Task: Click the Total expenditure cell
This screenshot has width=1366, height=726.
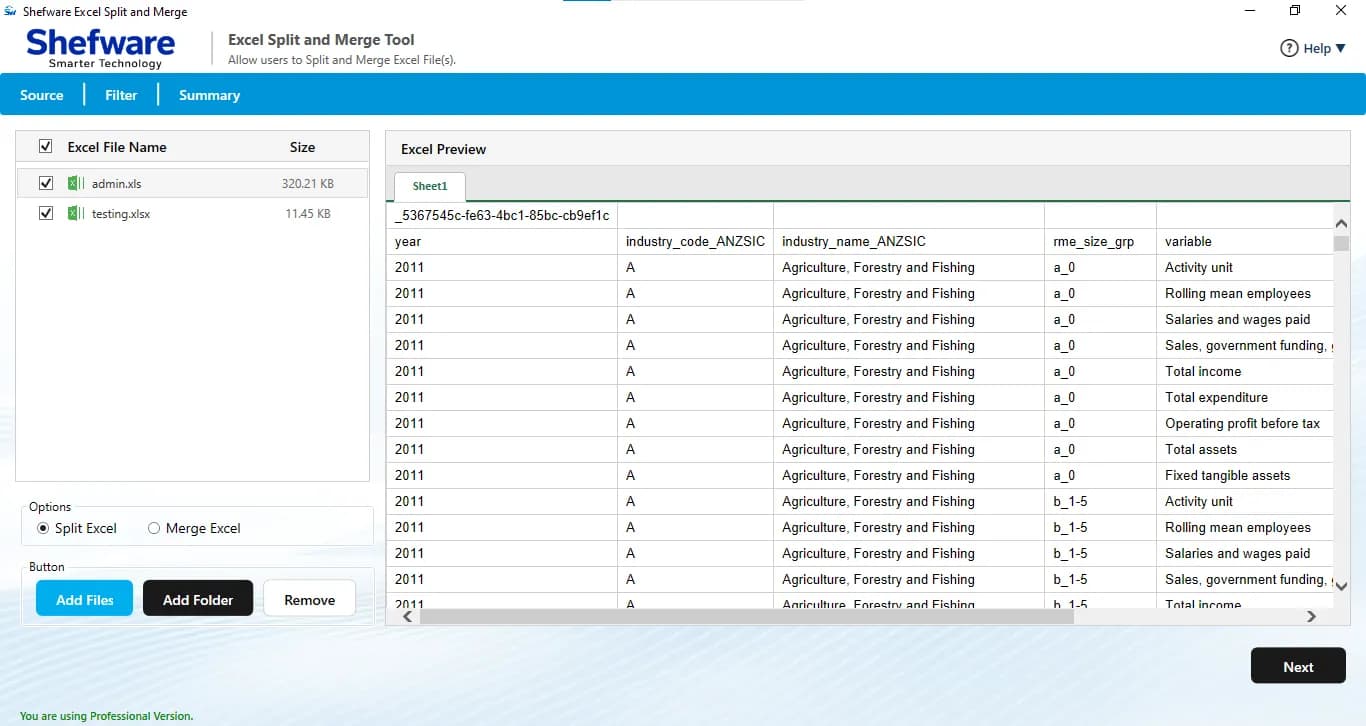Action: (1244, 397)
